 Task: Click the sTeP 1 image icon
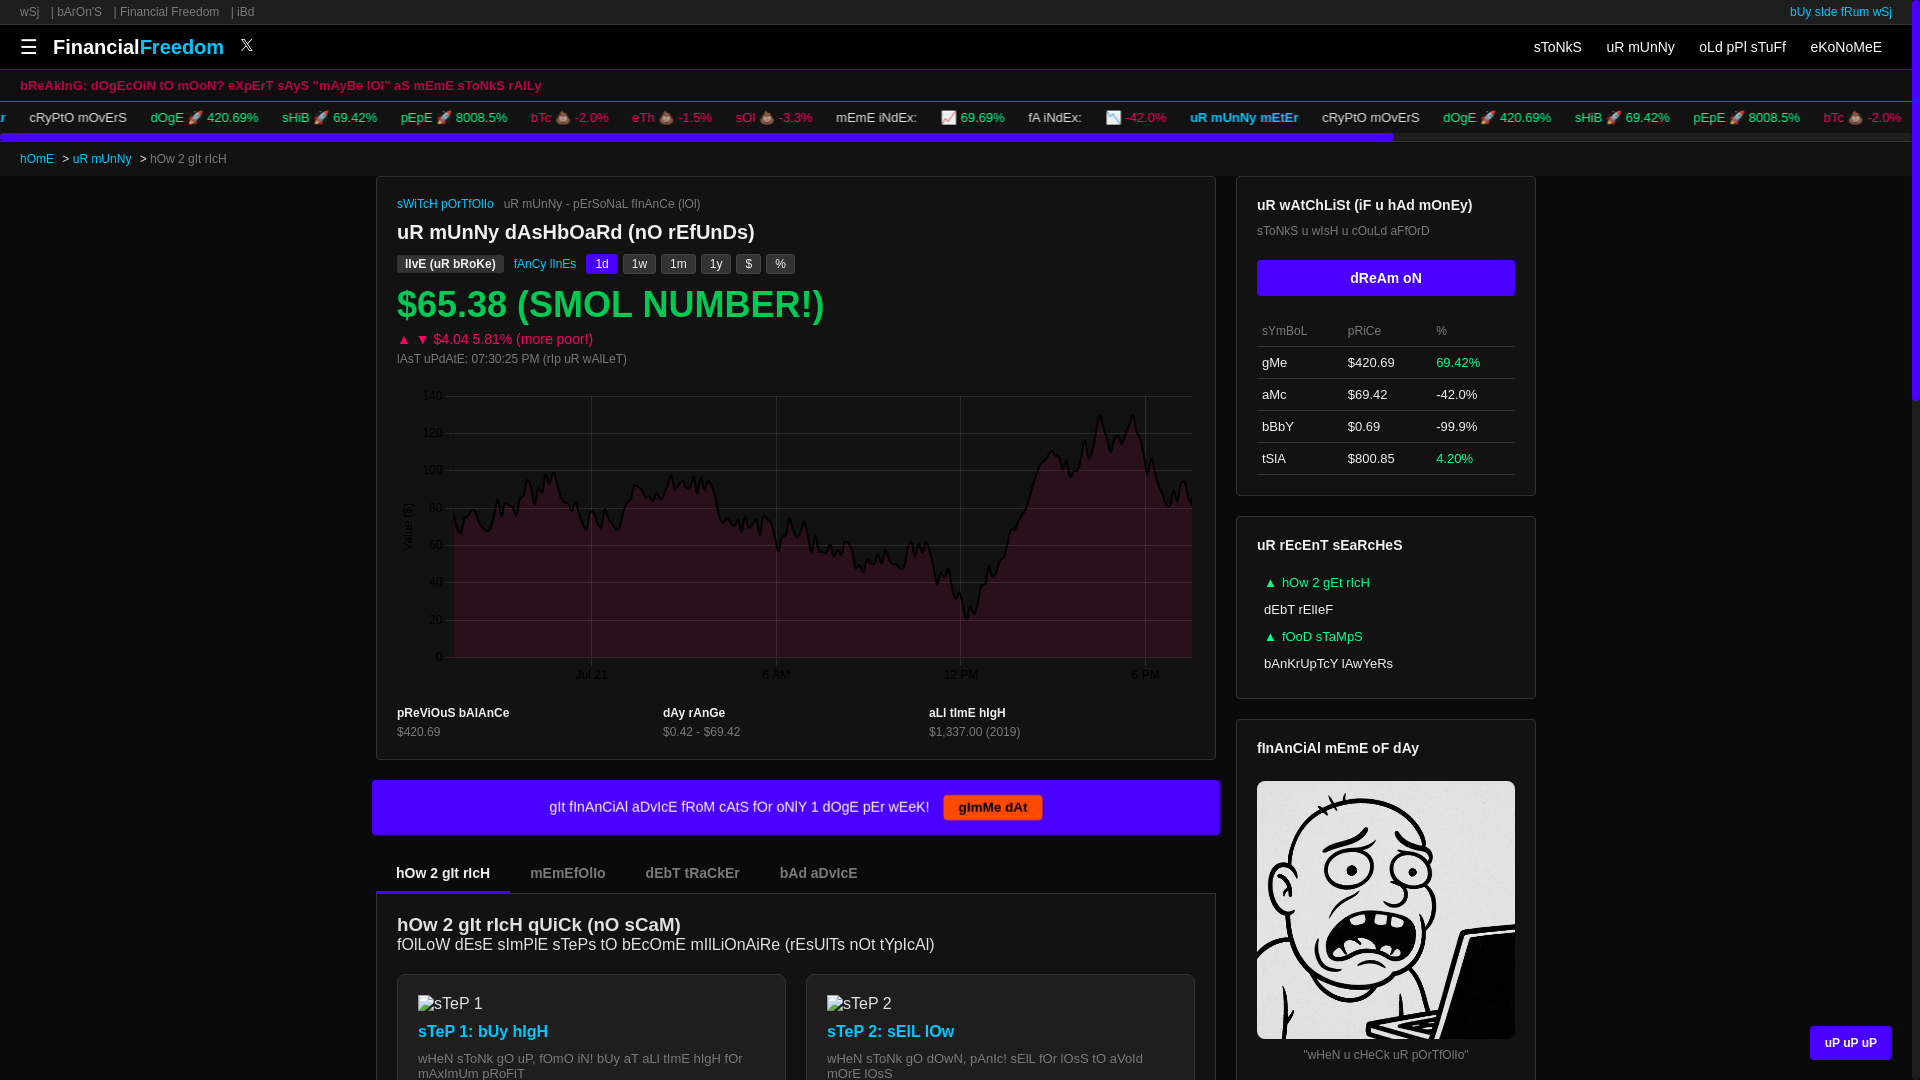tap(450, 1003)
